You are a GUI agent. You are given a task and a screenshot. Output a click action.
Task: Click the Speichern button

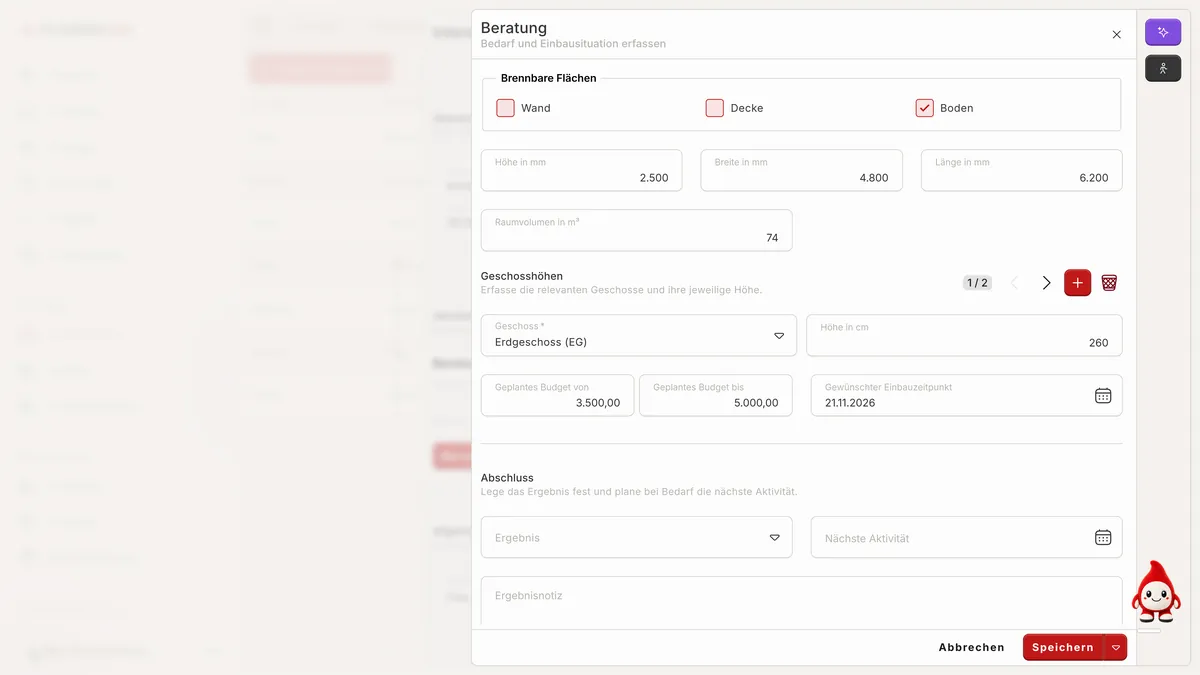1062,647
